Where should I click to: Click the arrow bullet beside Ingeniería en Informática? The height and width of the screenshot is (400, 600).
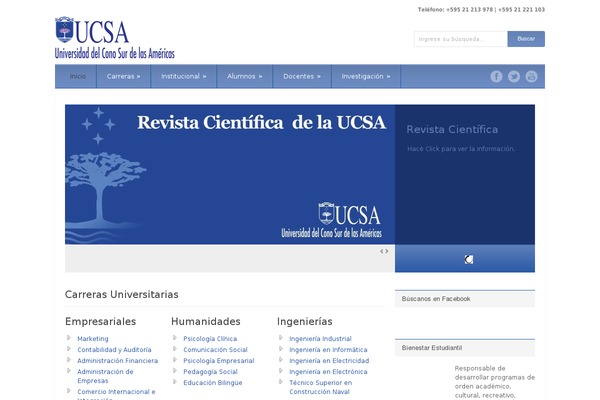(x=281, y=349)
